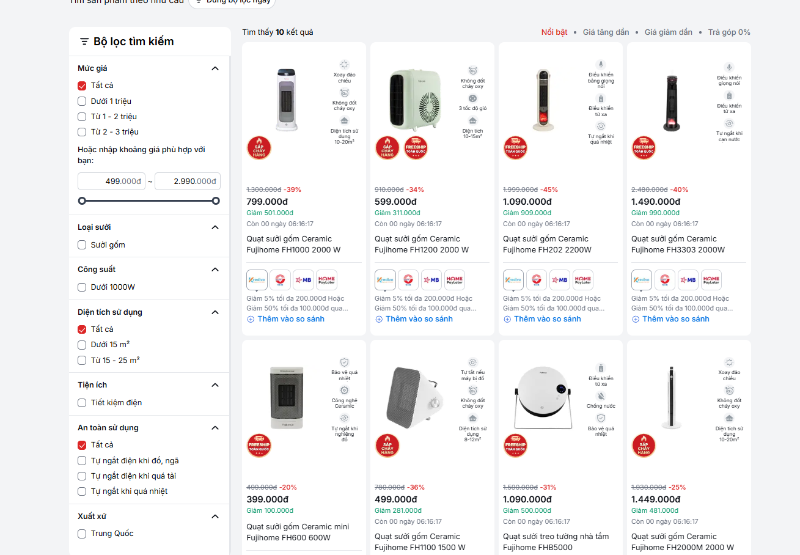Click the fire badge on the FH2000M product
The image size is (800, 555).
pos(644,445)
